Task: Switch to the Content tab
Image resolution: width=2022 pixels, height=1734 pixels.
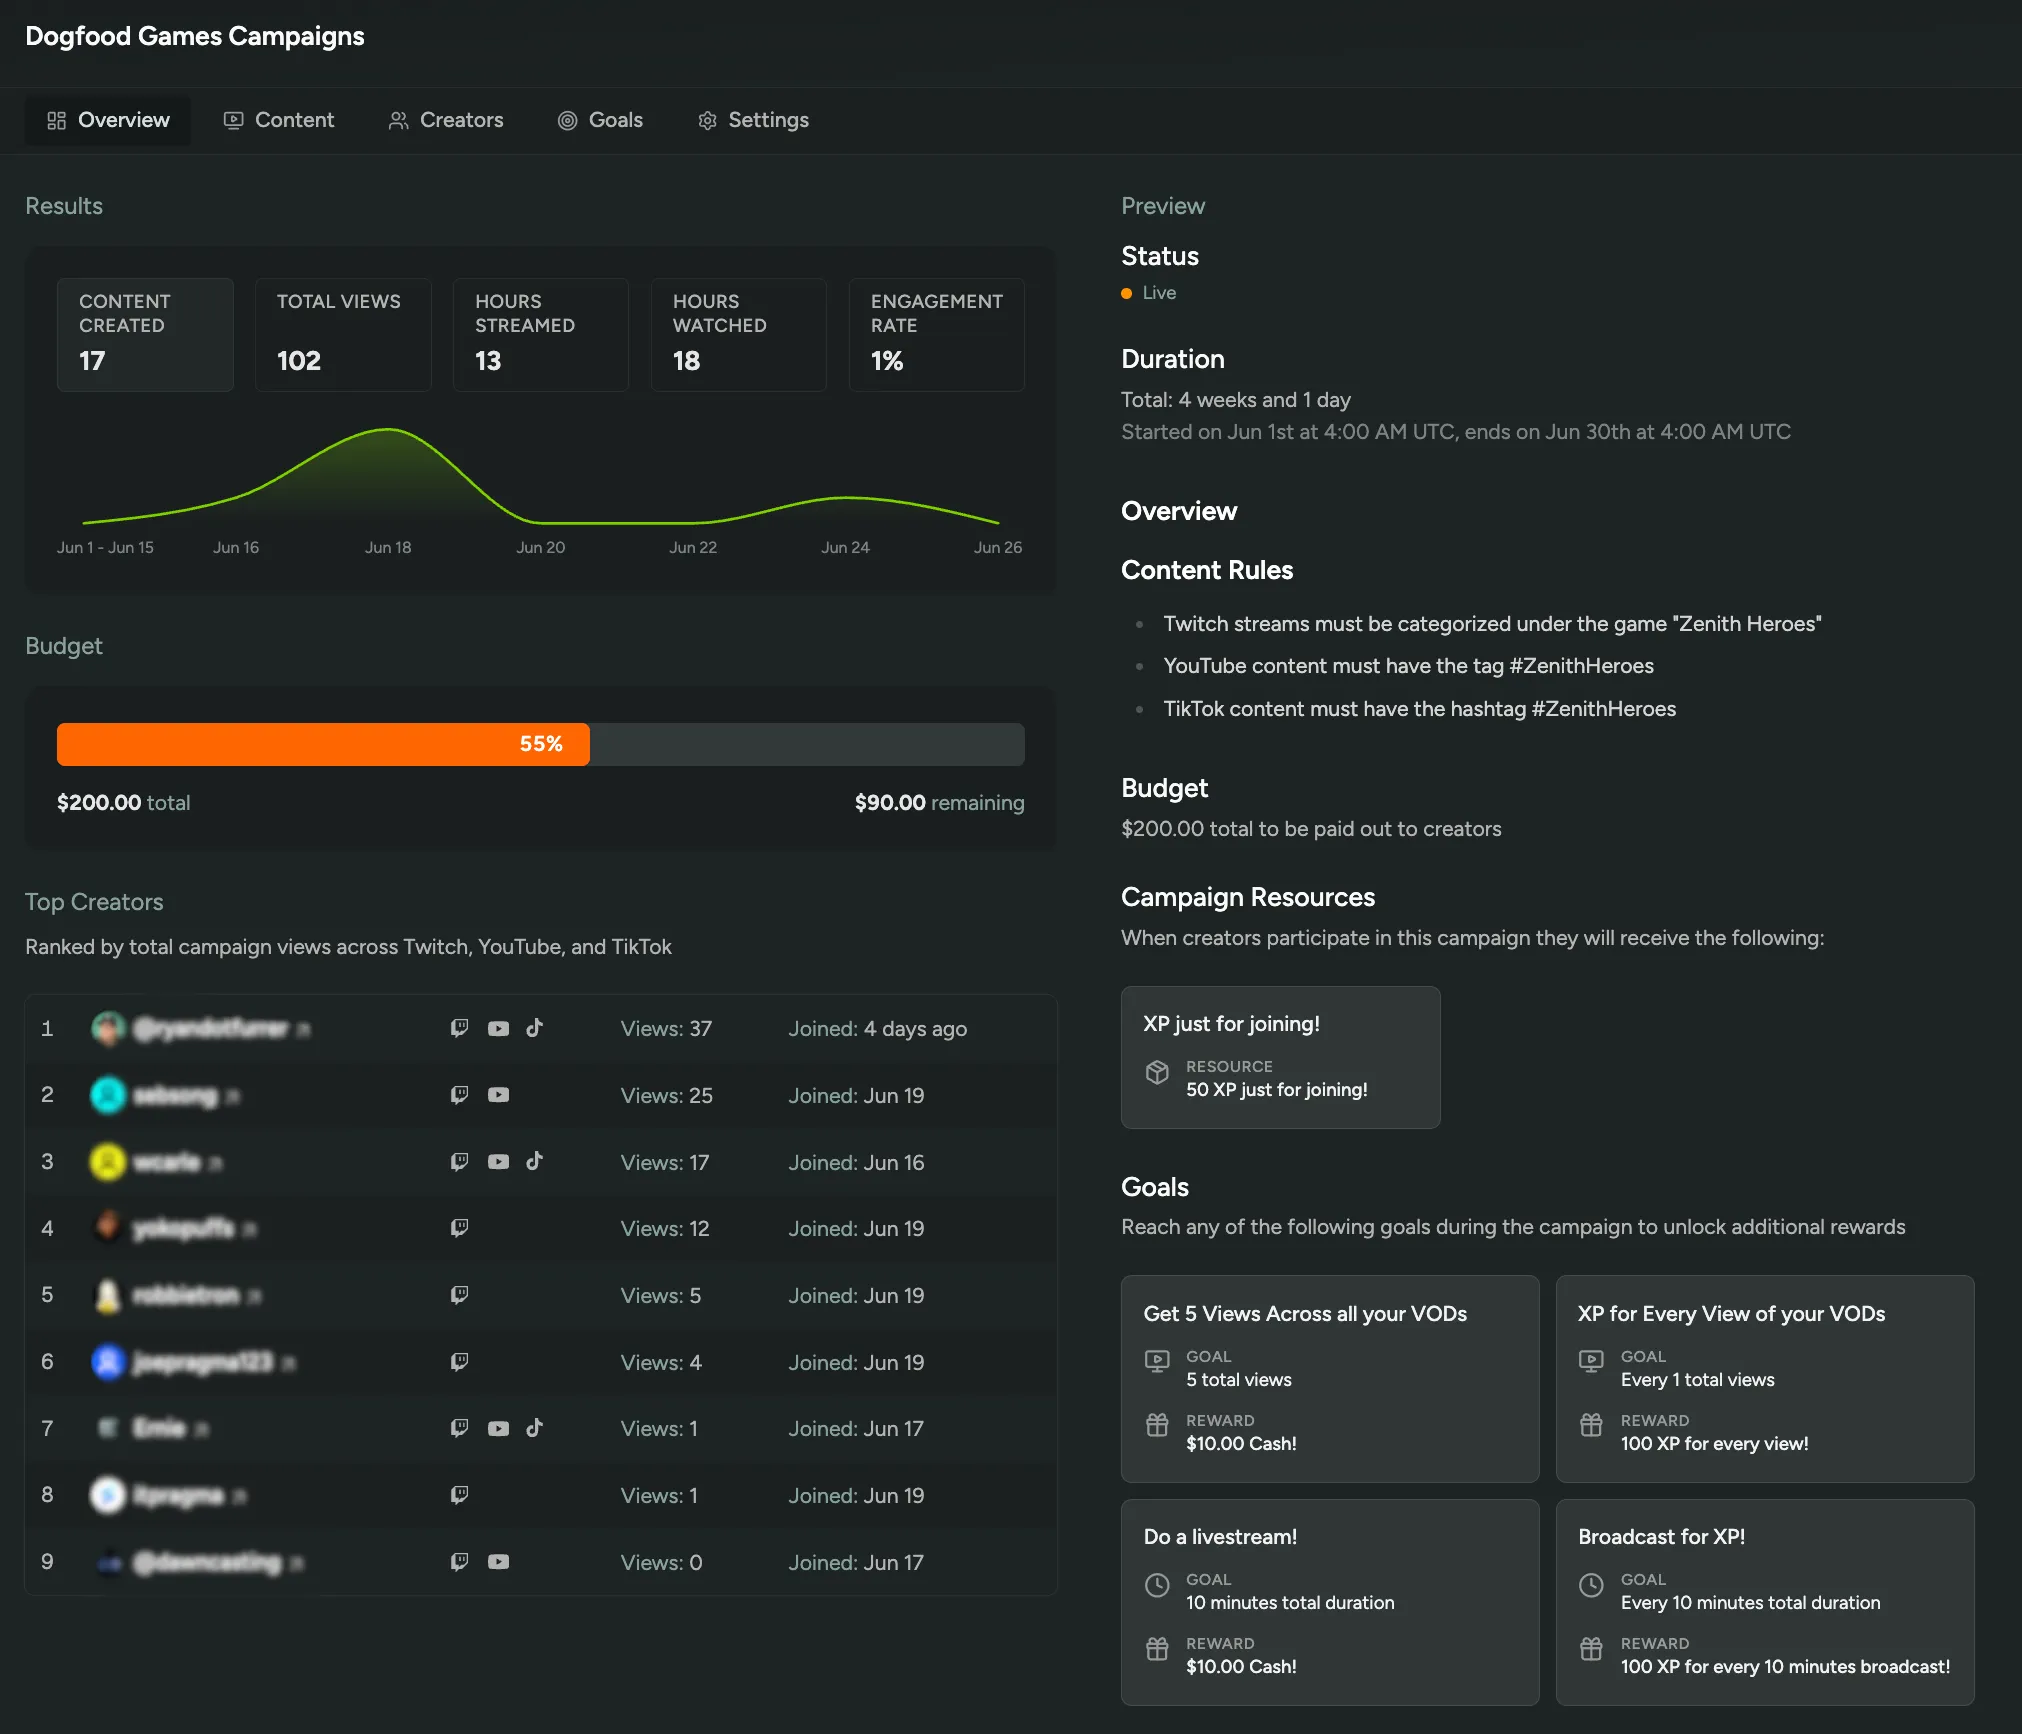Action: [278, 120]
